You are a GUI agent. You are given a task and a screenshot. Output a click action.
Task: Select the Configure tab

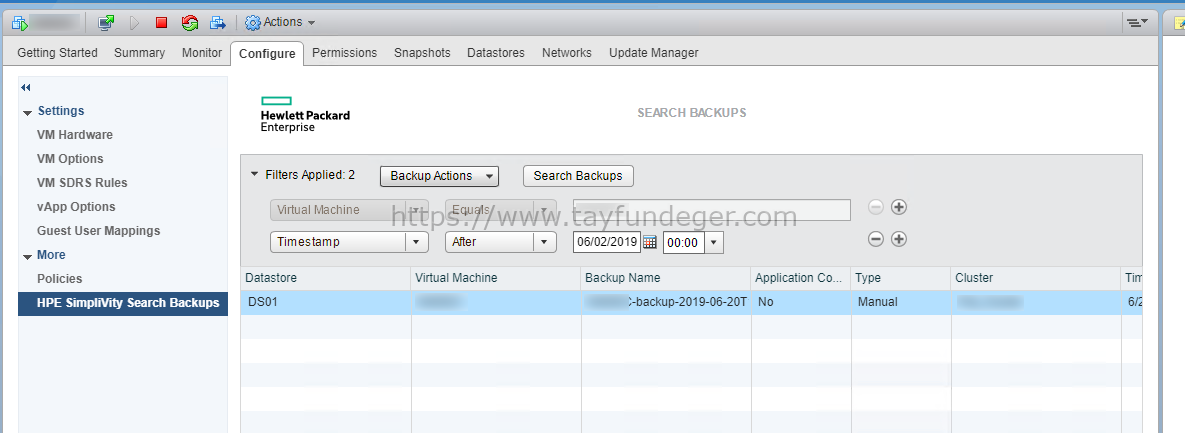coord(267,54)
